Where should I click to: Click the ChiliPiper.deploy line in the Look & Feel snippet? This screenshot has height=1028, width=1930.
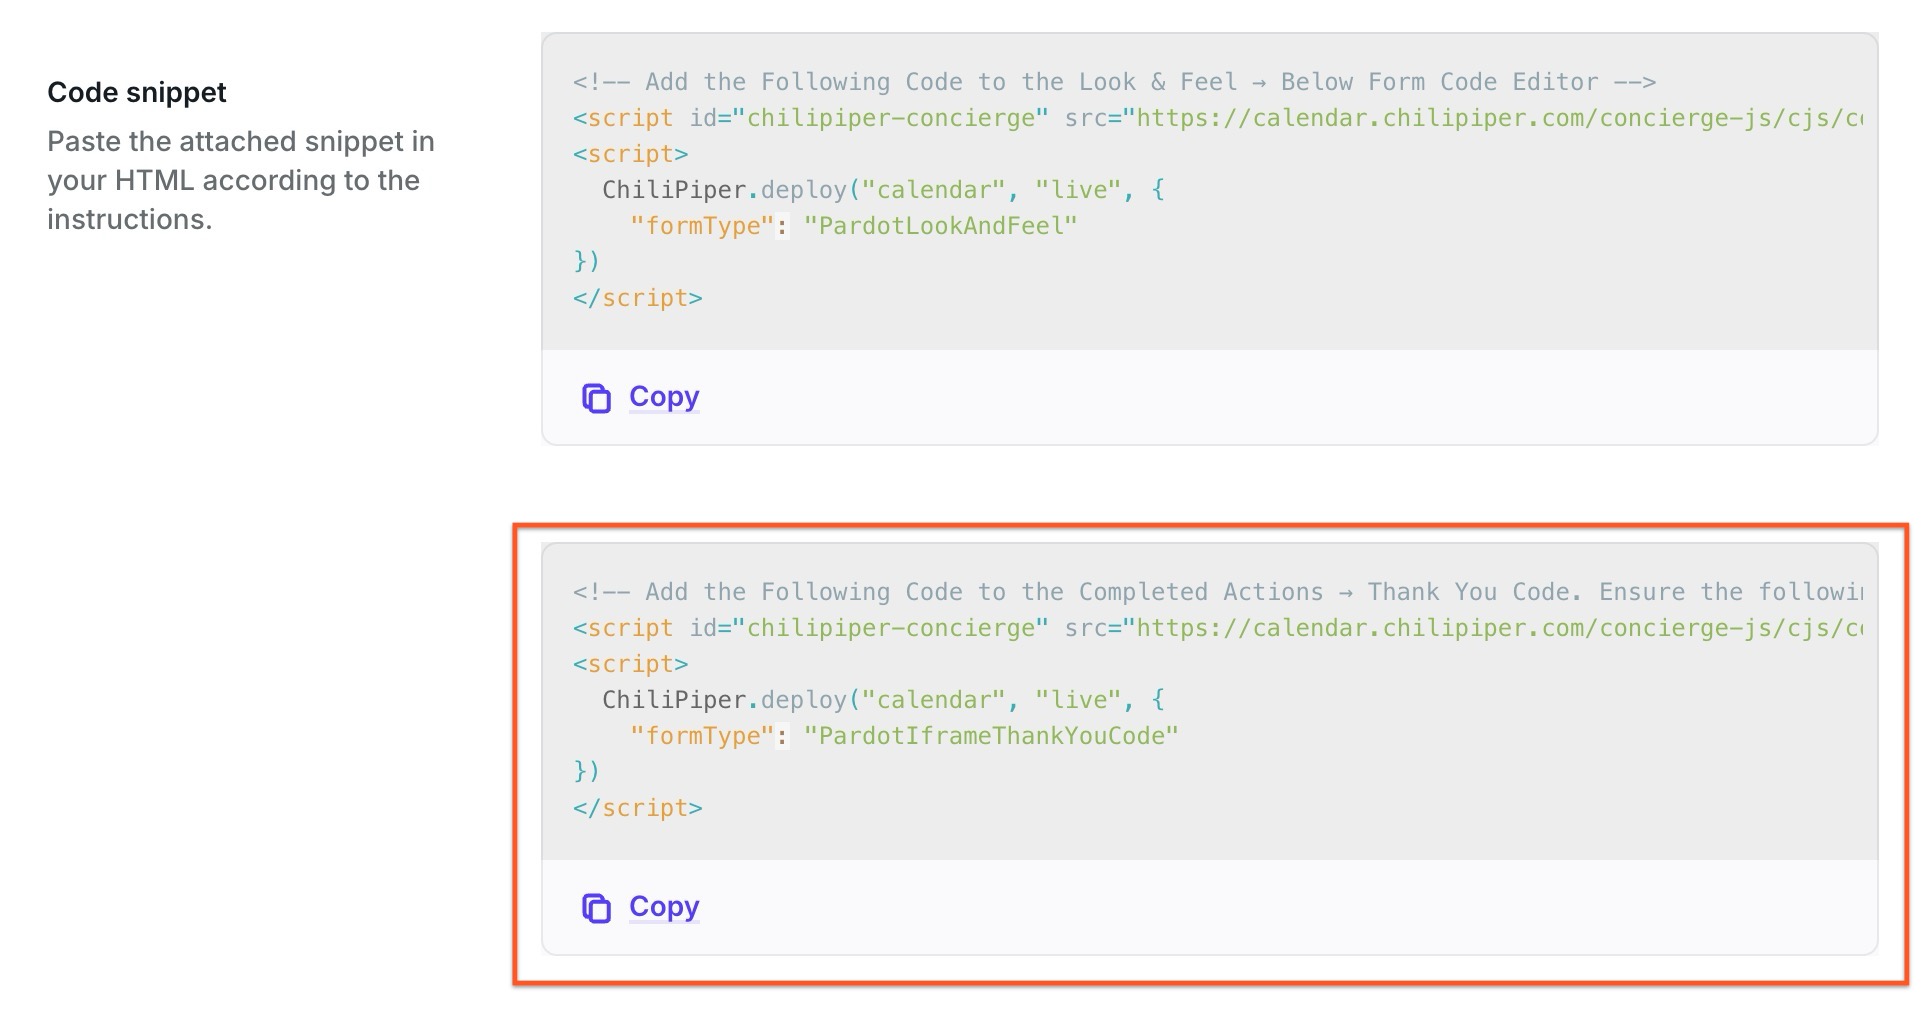click(x=882, y=190)
